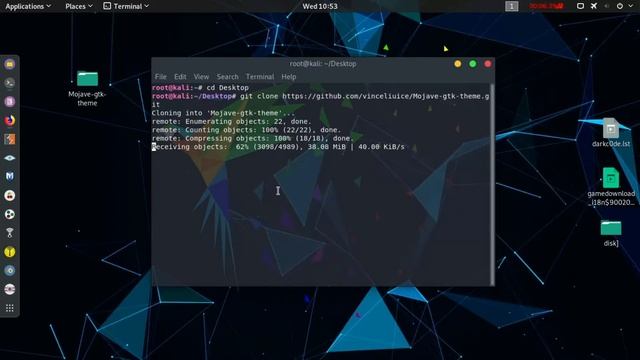The image size is (640, 360).
Task: Click the power icon in top bar
Action: coord(620,6)
